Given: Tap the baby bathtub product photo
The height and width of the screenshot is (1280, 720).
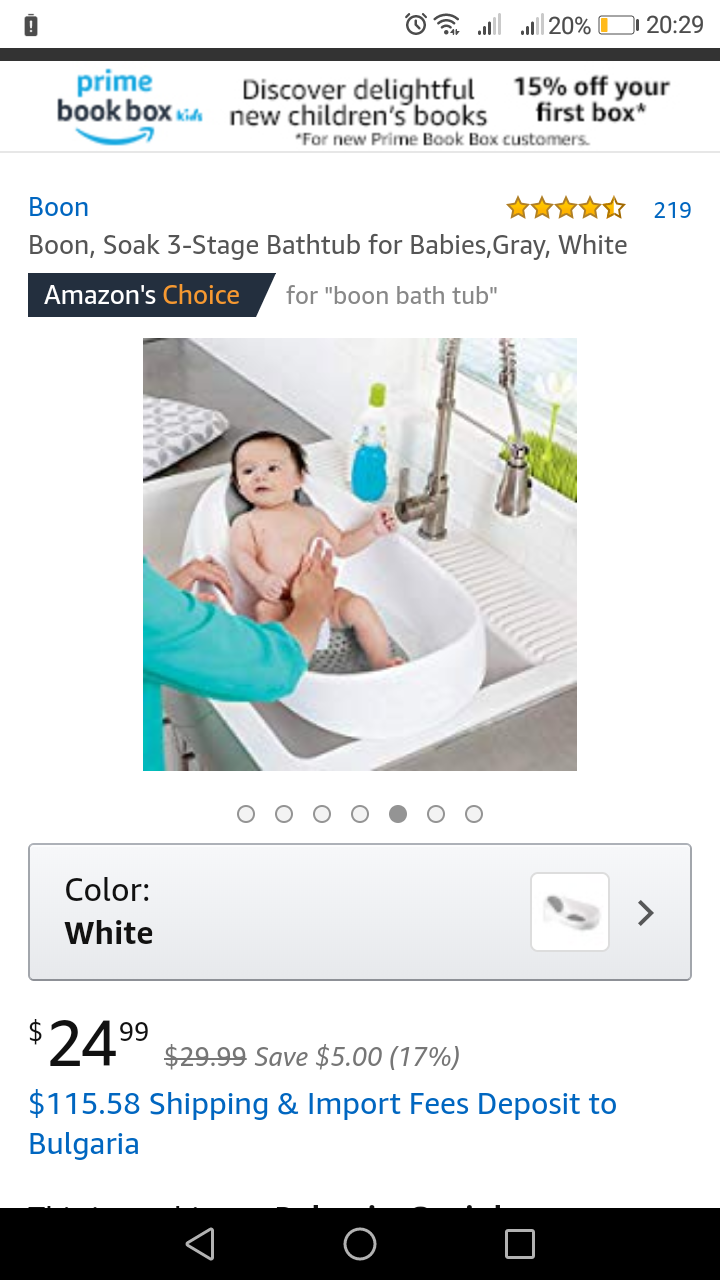Looking at the screenshot, I should 360,554.
